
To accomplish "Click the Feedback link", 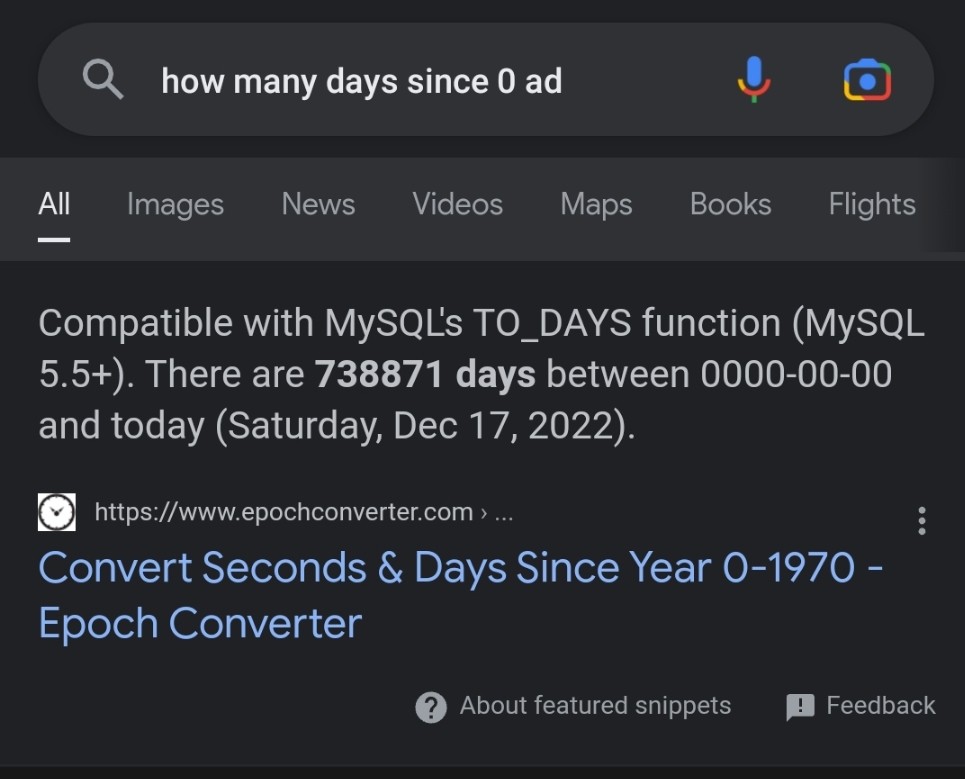I will (x=881, y=706).
